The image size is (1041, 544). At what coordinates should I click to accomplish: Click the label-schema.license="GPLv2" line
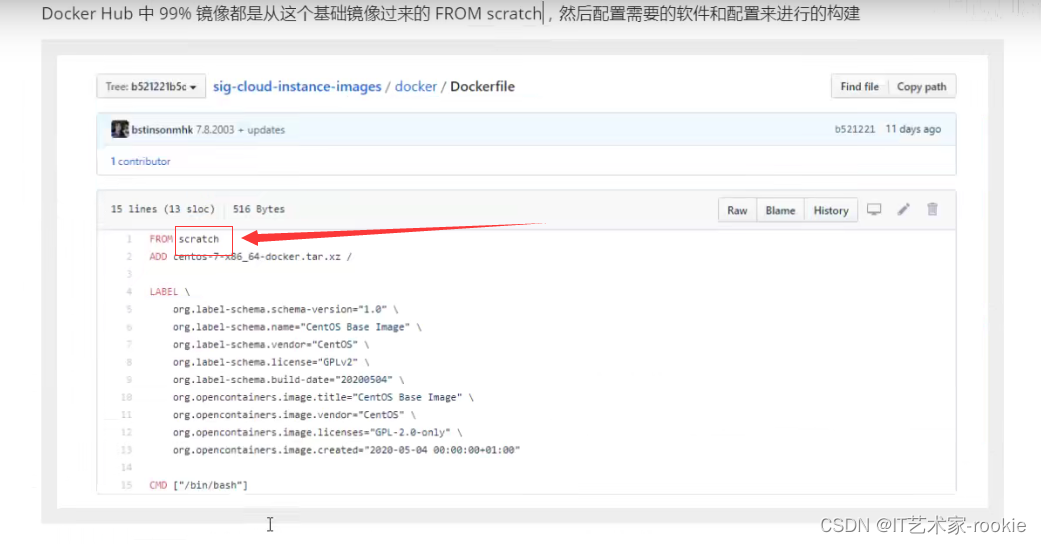tap(271, 362)
